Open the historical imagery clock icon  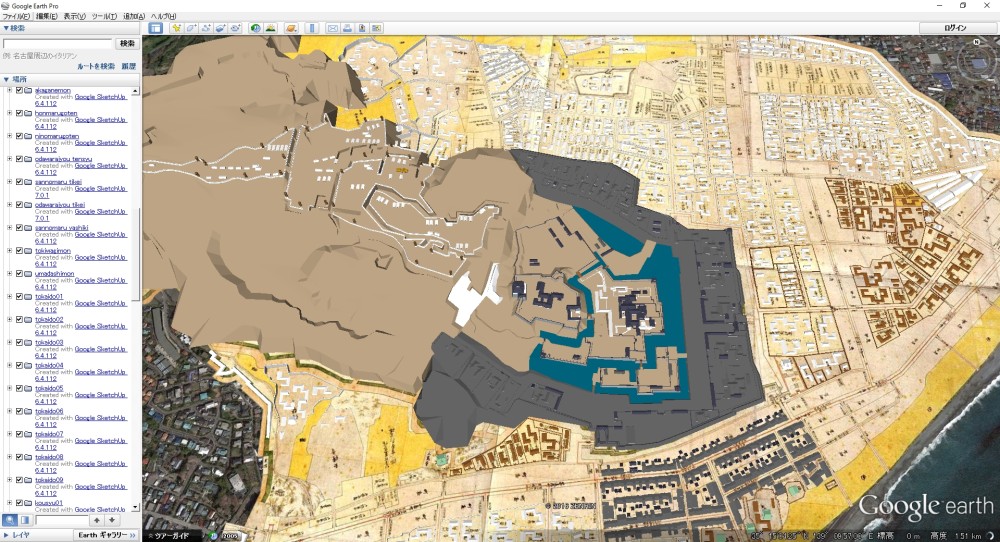pos(256,28)
